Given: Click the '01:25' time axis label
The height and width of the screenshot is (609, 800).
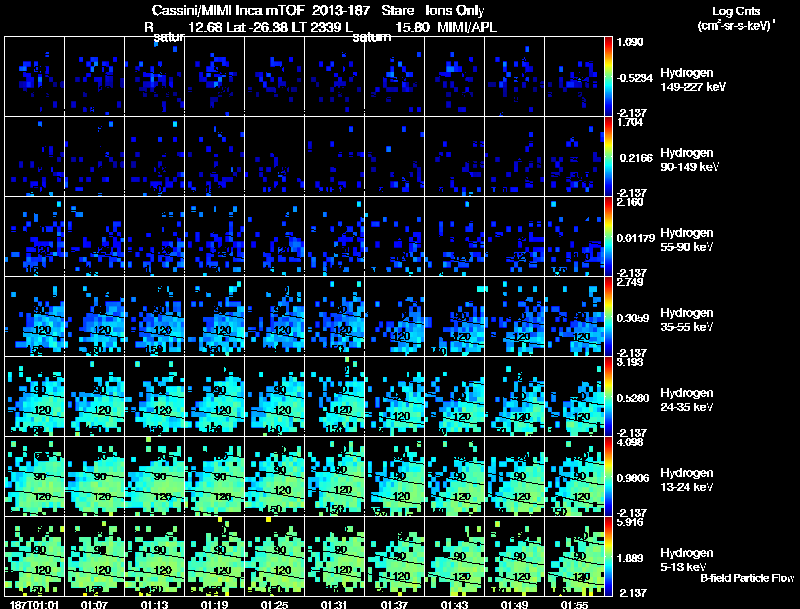Looking at the screenshot, I should 274,605.
